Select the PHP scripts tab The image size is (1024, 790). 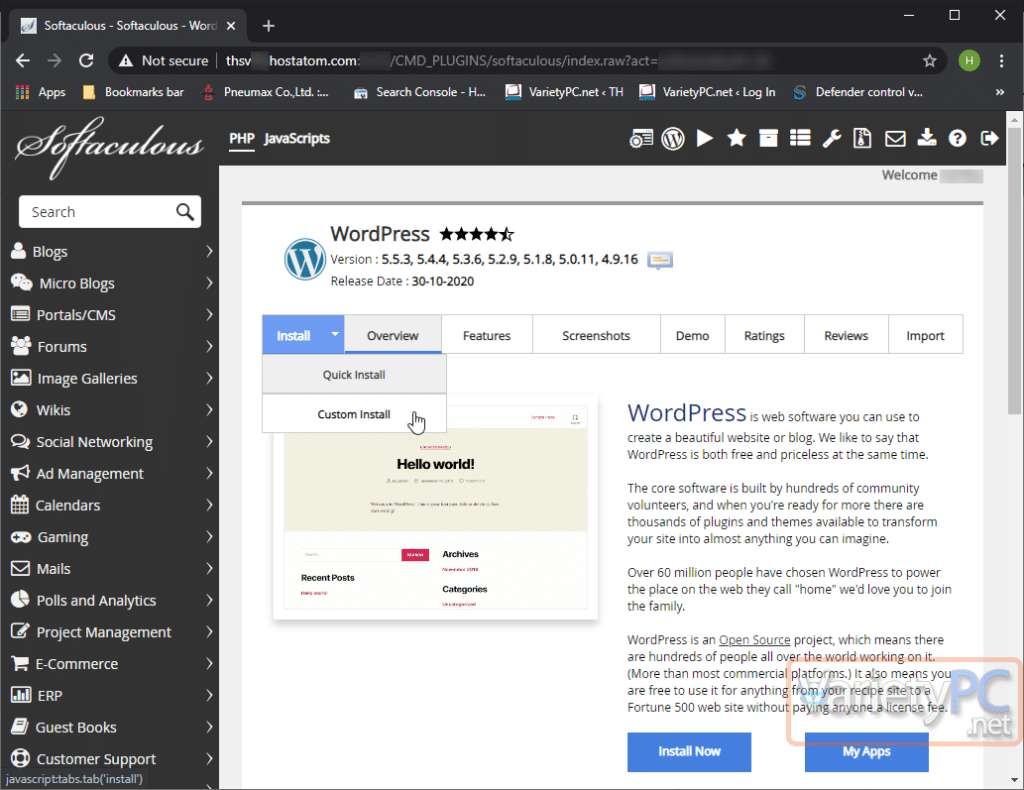[242, 138]
